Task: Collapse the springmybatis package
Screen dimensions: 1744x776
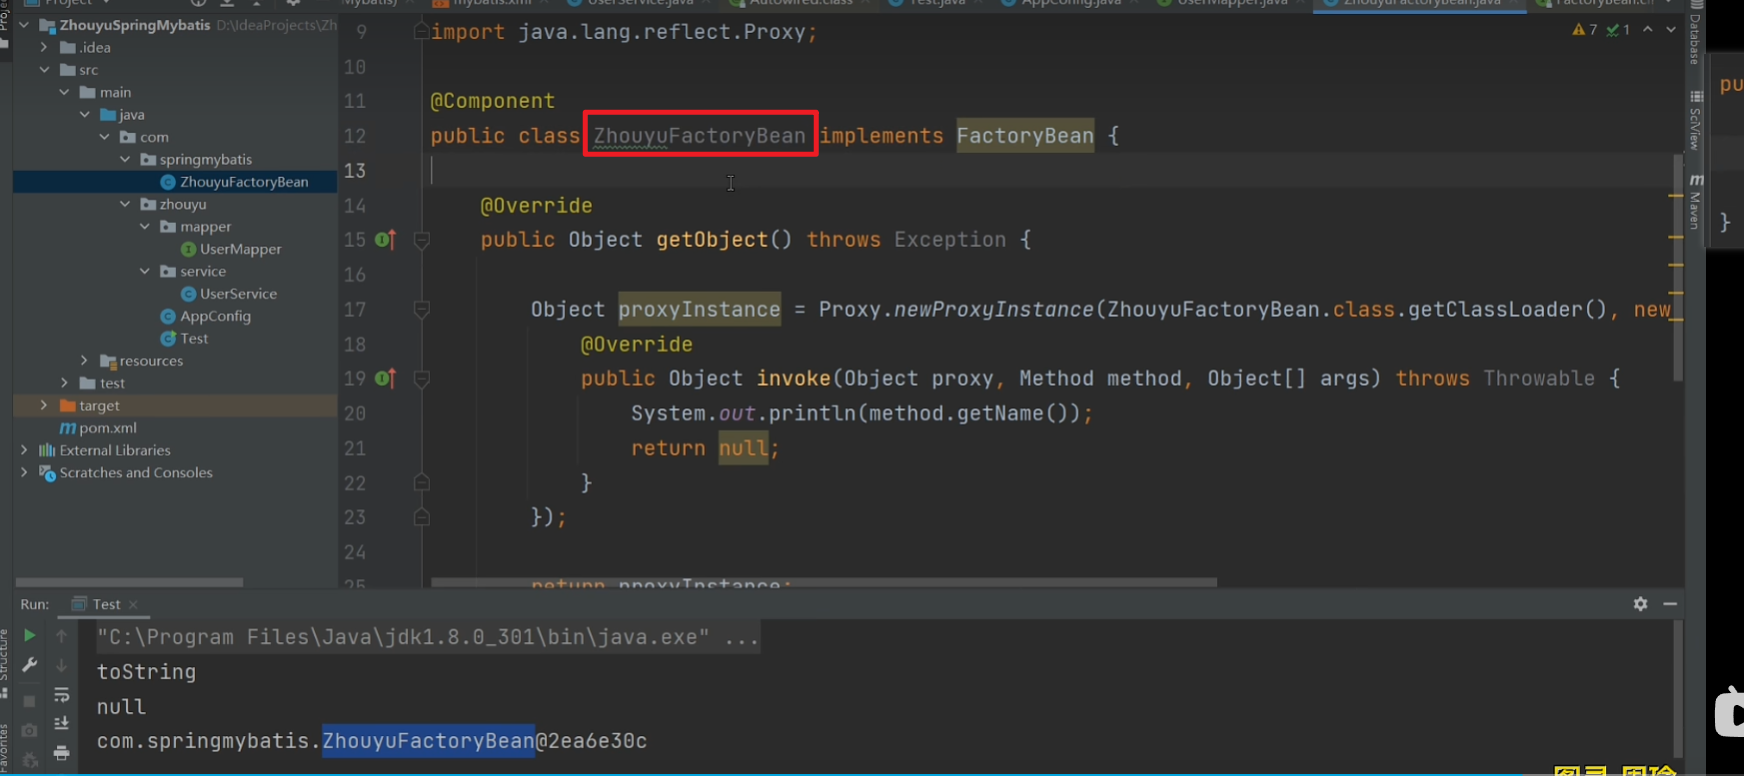Action: pyautogui.click(x=124, y=159)
